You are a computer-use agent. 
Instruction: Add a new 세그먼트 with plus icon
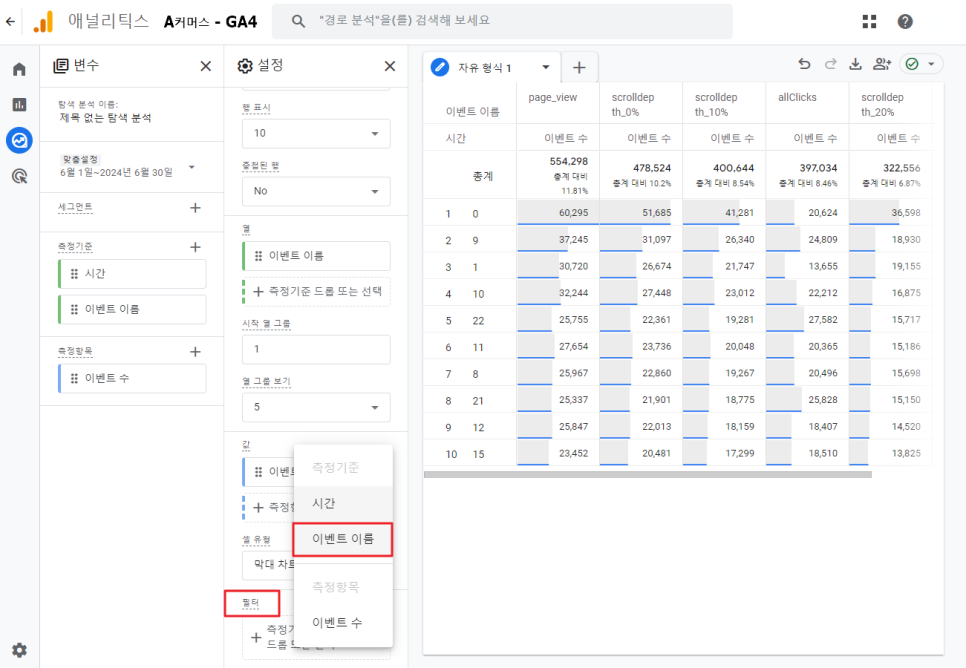(195, 208)
